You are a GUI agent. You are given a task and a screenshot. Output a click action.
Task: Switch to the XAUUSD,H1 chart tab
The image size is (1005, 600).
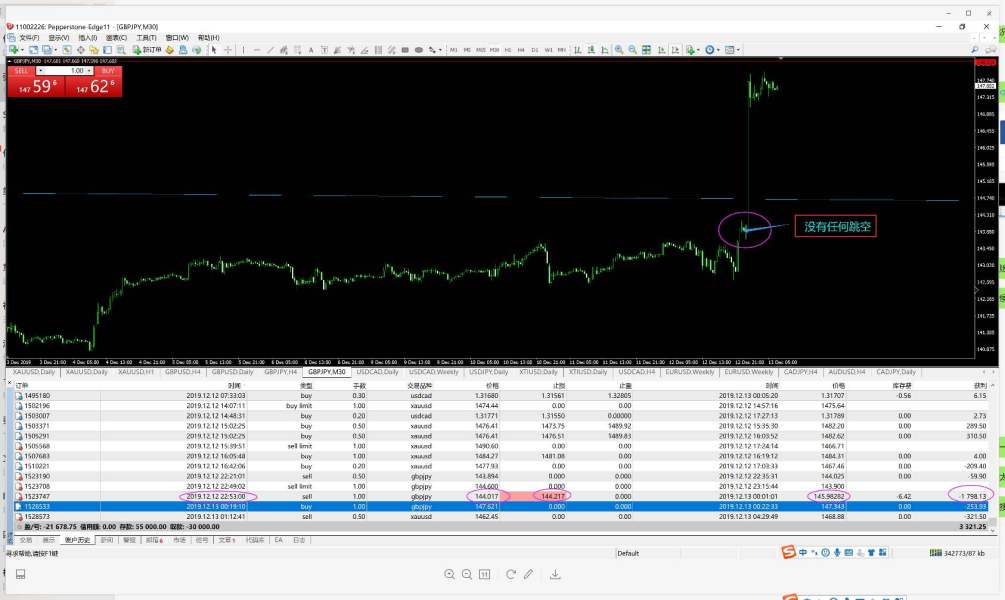click(x=136, y=372)
